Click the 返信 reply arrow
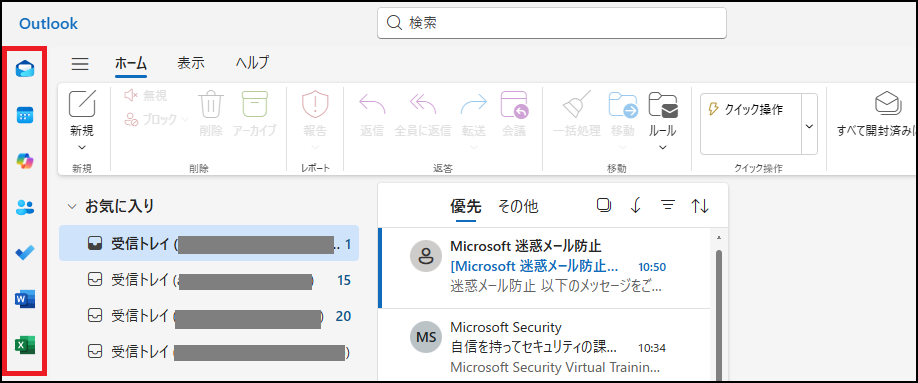 tap(372, 105)
